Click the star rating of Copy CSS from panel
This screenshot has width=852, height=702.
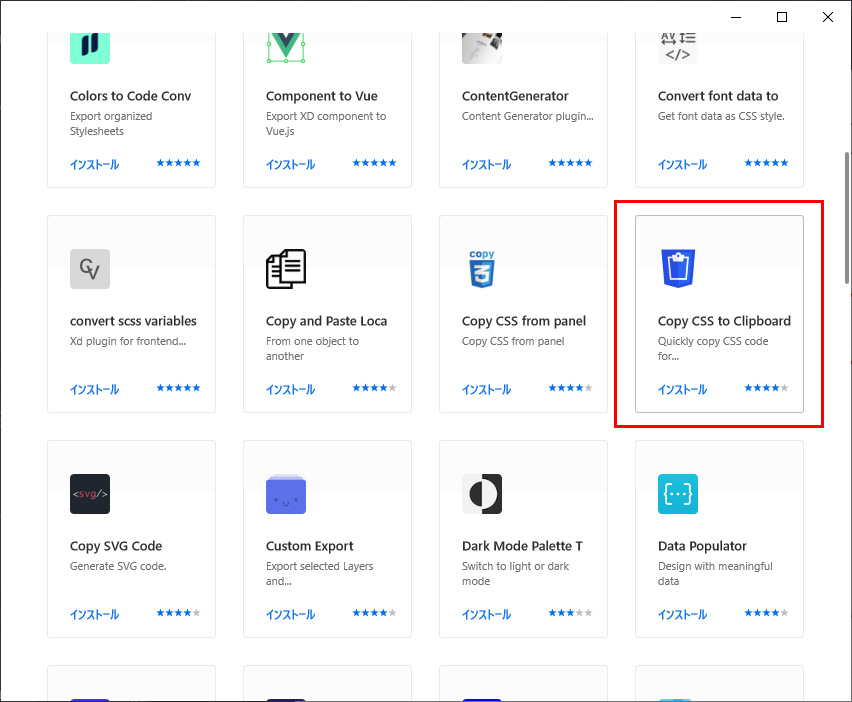[570, 387]
